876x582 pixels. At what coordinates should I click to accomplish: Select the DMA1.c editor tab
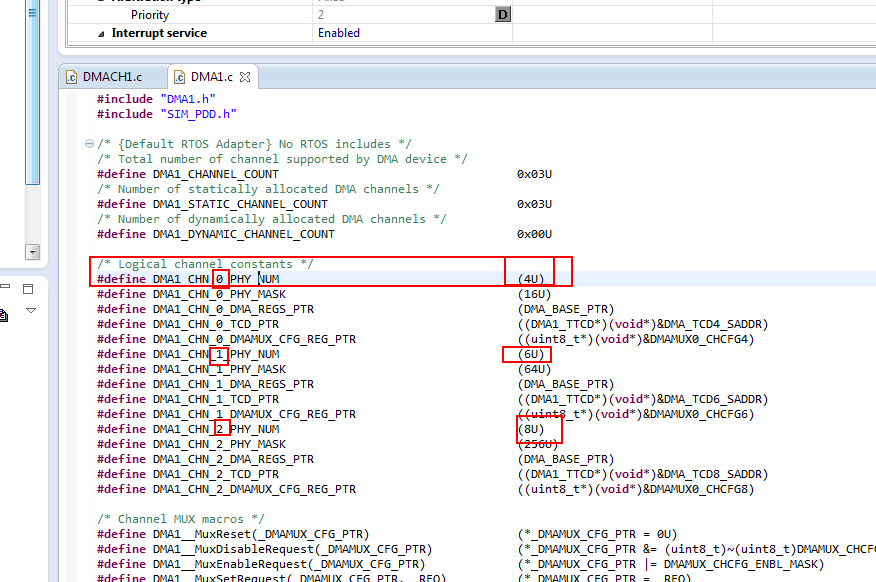[x=211, y=77]
